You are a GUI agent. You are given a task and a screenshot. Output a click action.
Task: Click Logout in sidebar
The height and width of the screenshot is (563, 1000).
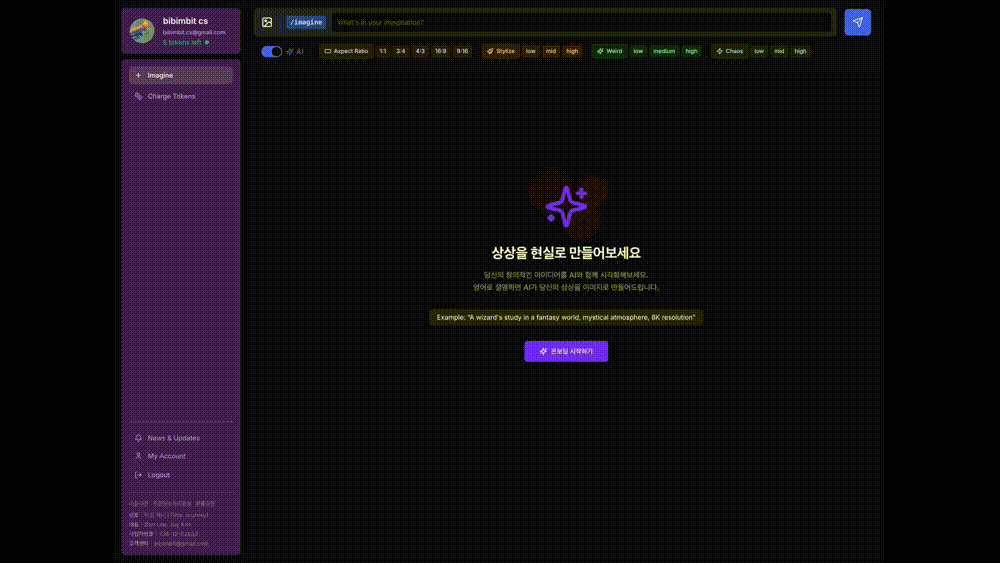[181, 475]
